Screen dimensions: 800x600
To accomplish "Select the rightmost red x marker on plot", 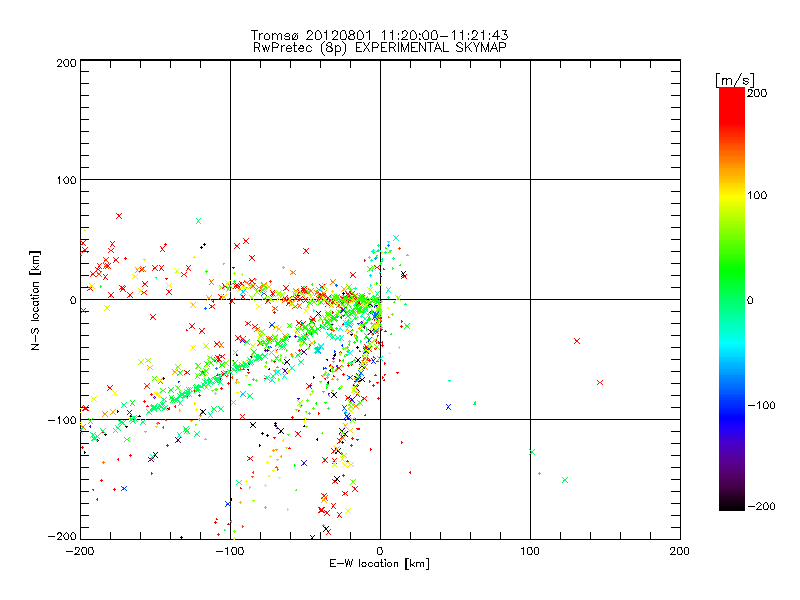I will point(600,382).
